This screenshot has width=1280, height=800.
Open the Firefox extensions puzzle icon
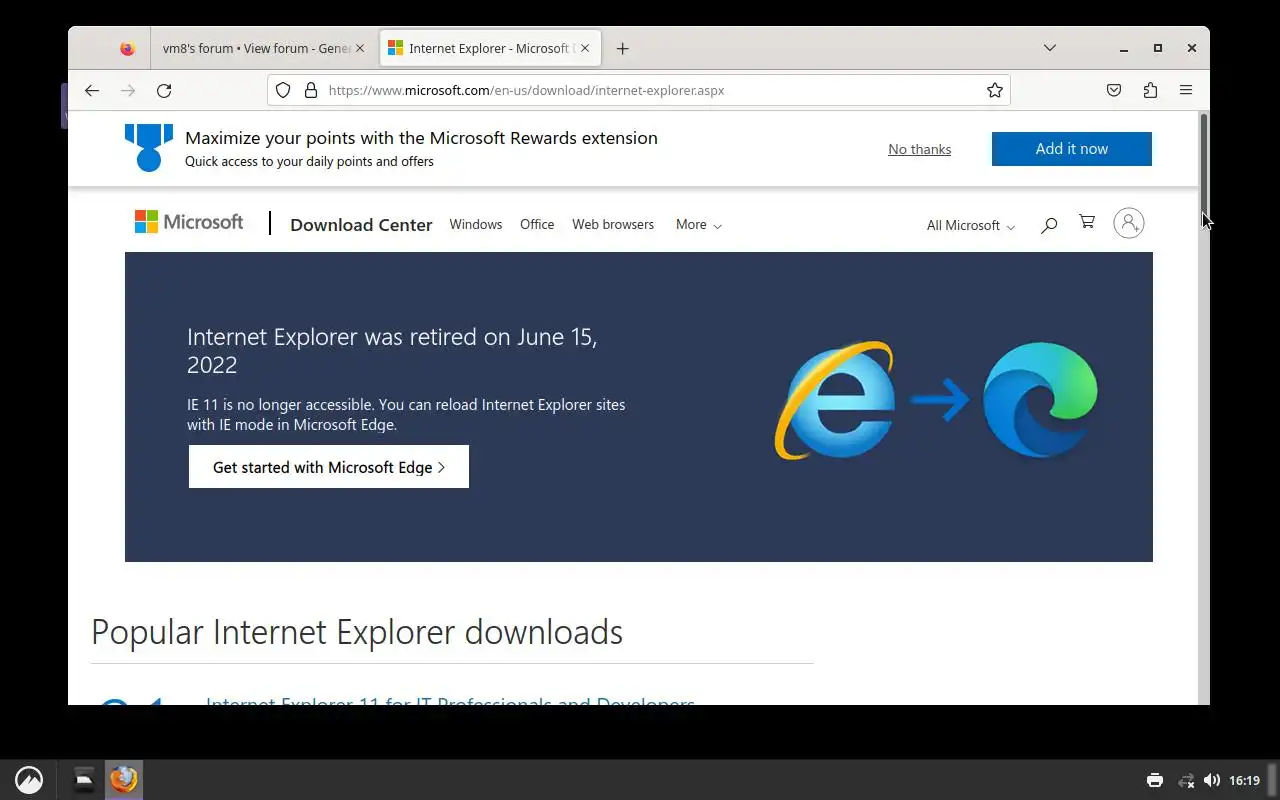(1150, 90)
